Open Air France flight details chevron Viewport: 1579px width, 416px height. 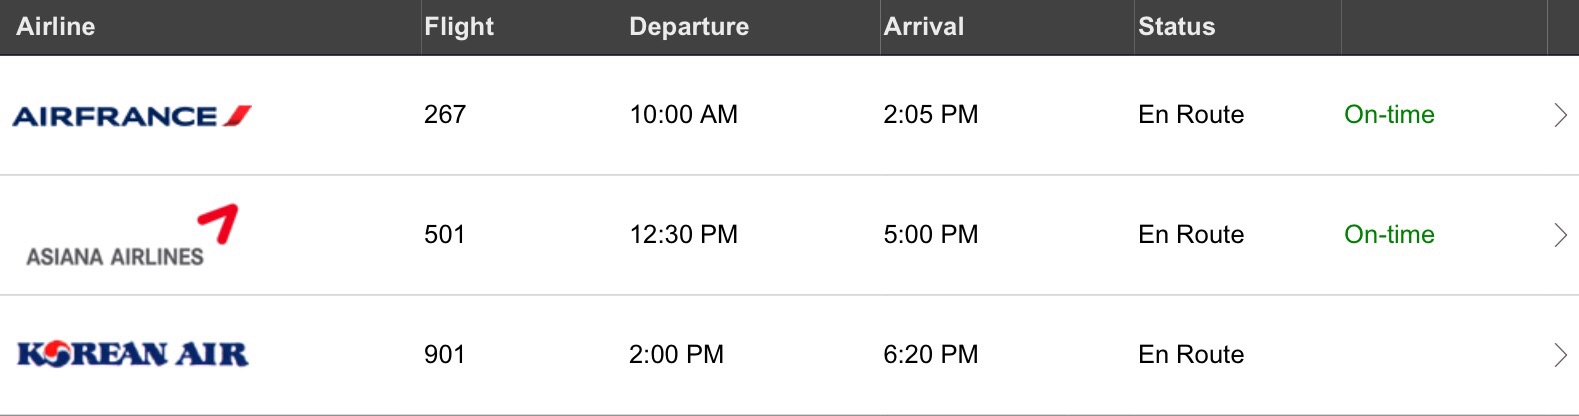click(1560, 115)
